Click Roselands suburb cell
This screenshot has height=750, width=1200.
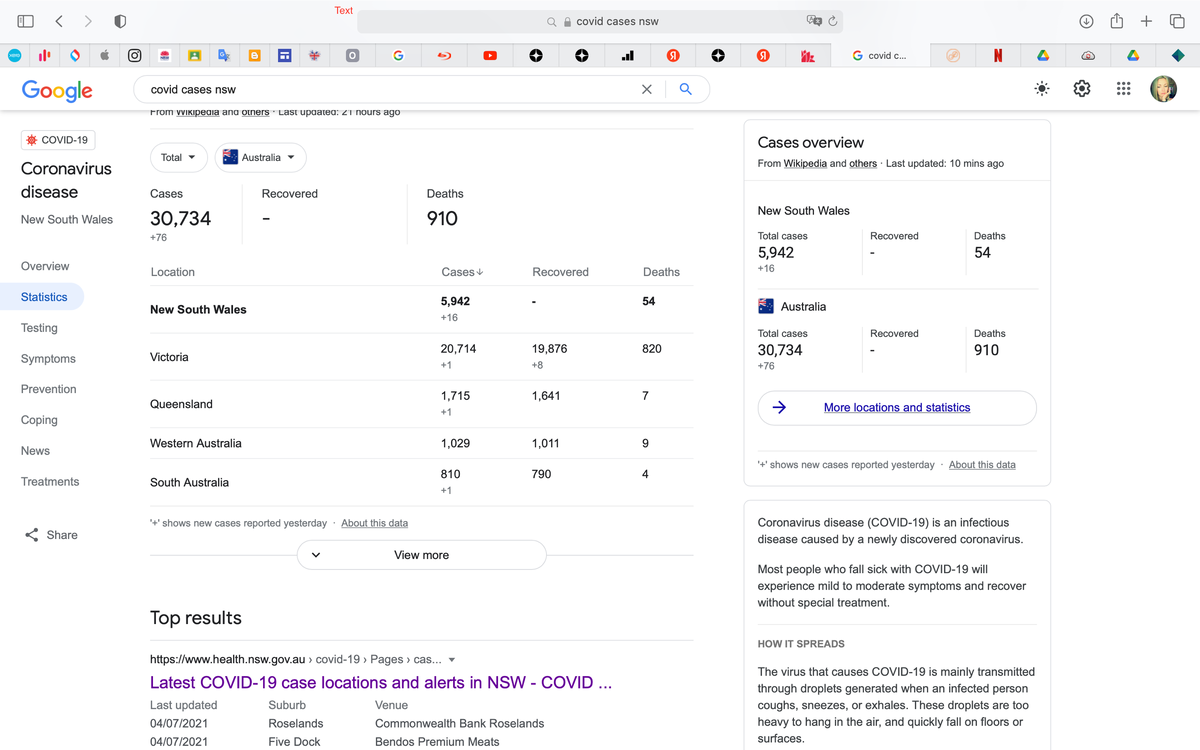pyautogui.click(x=296, y=723)
